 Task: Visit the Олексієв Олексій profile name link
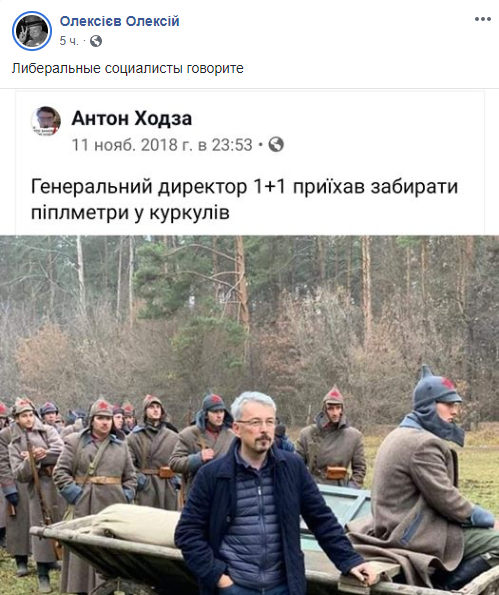[x=119, y=21]
